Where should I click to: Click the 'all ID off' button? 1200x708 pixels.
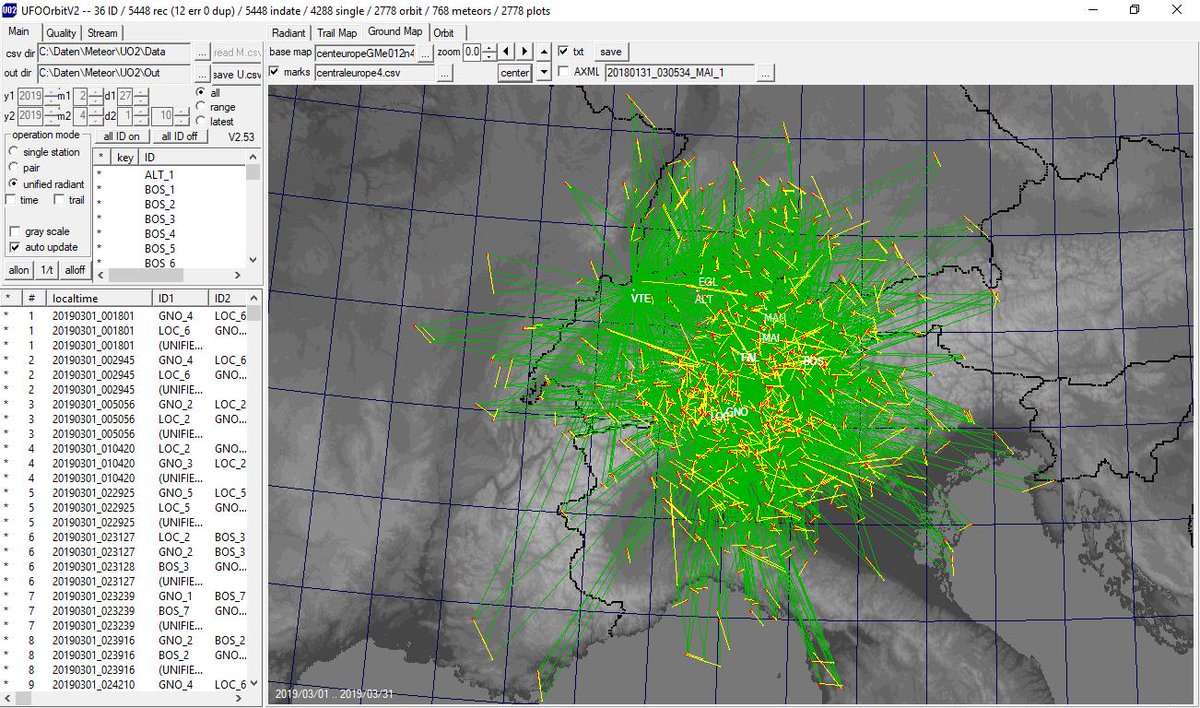coord(179,136)
